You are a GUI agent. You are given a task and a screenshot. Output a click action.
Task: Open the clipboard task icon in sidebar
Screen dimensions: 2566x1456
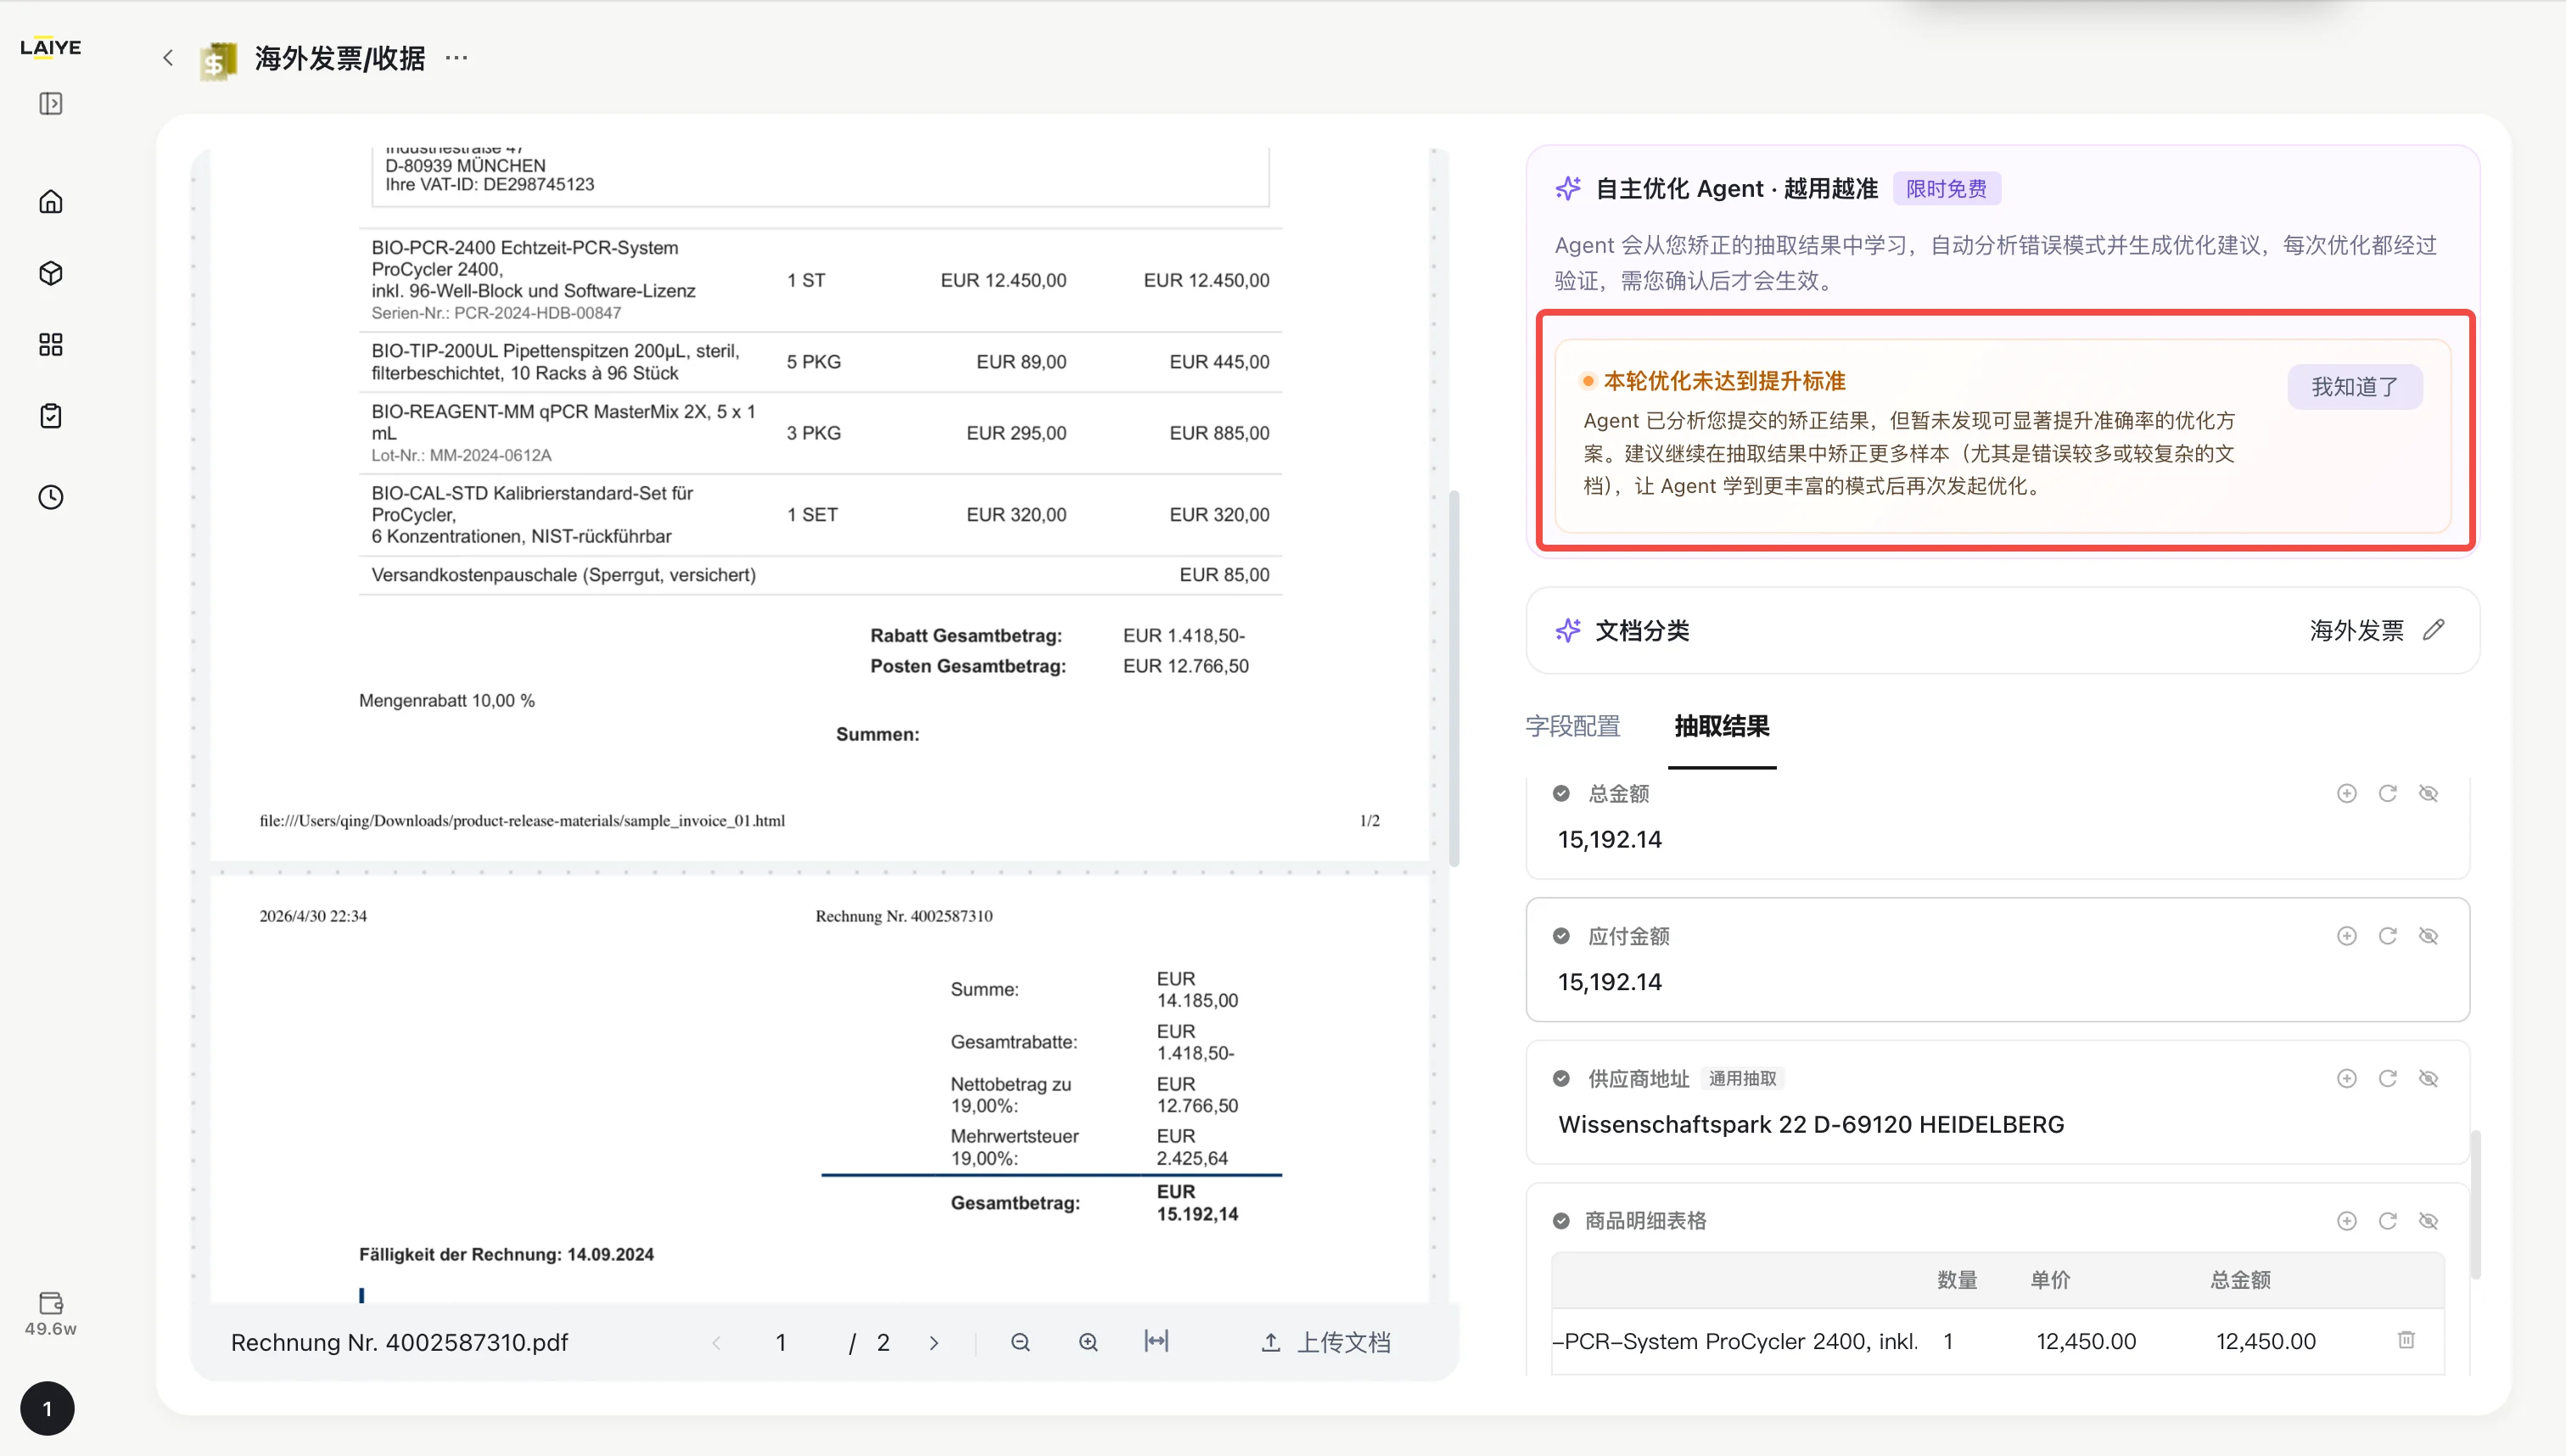coord(51,416)
